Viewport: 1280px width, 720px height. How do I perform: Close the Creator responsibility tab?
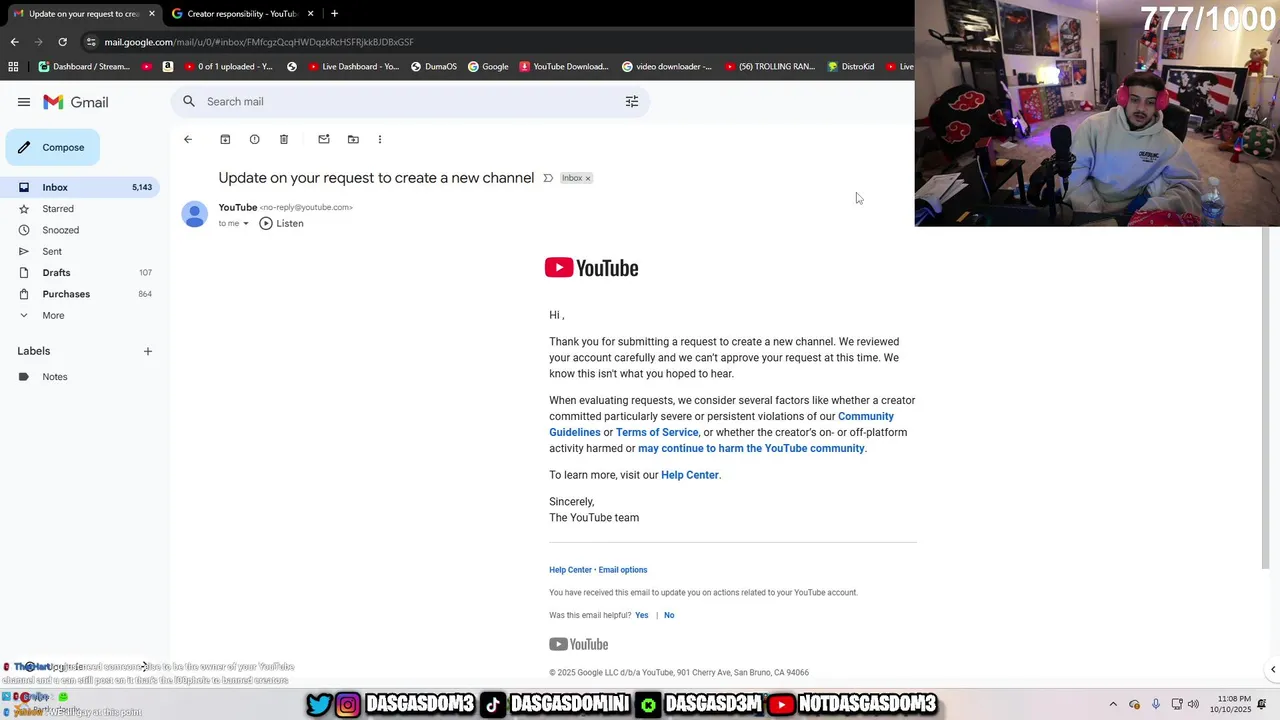click(311, 13)
